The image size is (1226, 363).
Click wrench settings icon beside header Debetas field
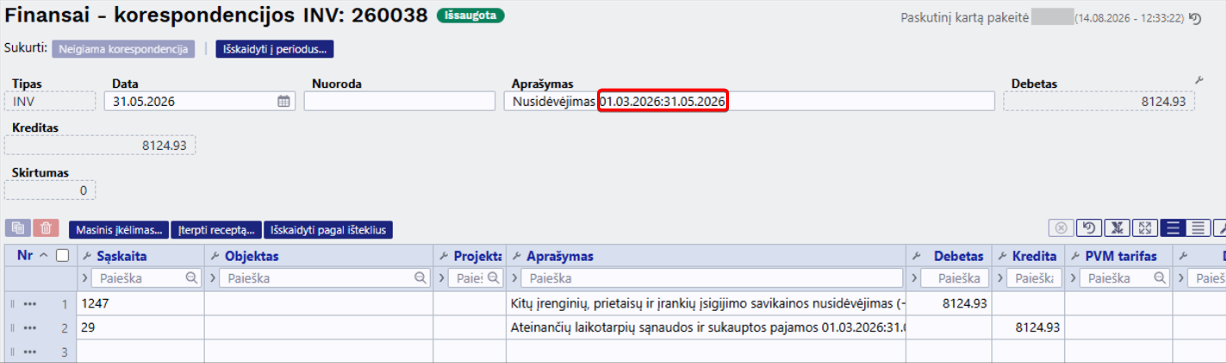tap(1199, 79)
